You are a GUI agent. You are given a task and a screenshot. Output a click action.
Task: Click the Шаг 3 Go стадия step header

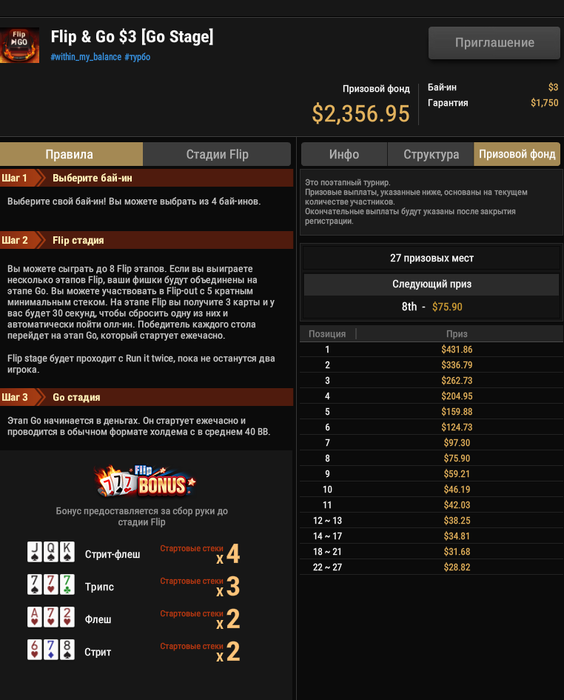tap(146, 397)
